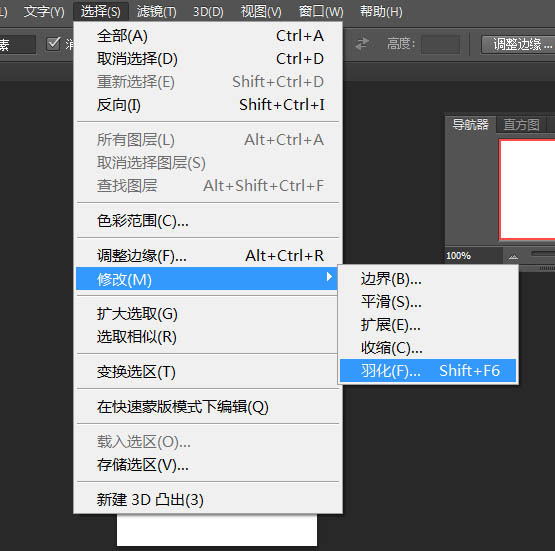Open 色彩范围(C) color range

click(x=208, y=221)
